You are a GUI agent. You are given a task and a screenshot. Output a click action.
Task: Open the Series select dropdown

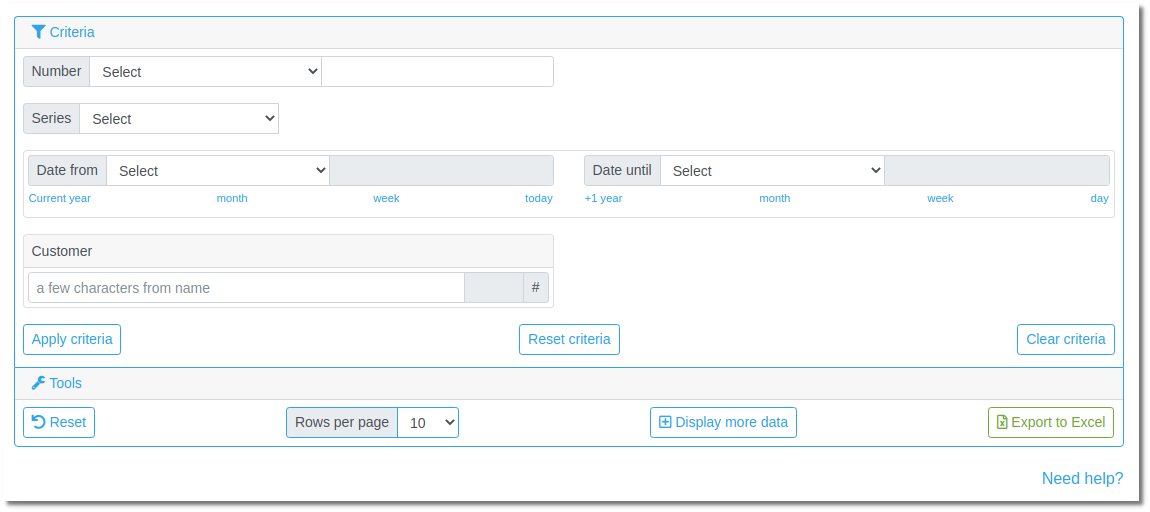[x=179, y=119]
